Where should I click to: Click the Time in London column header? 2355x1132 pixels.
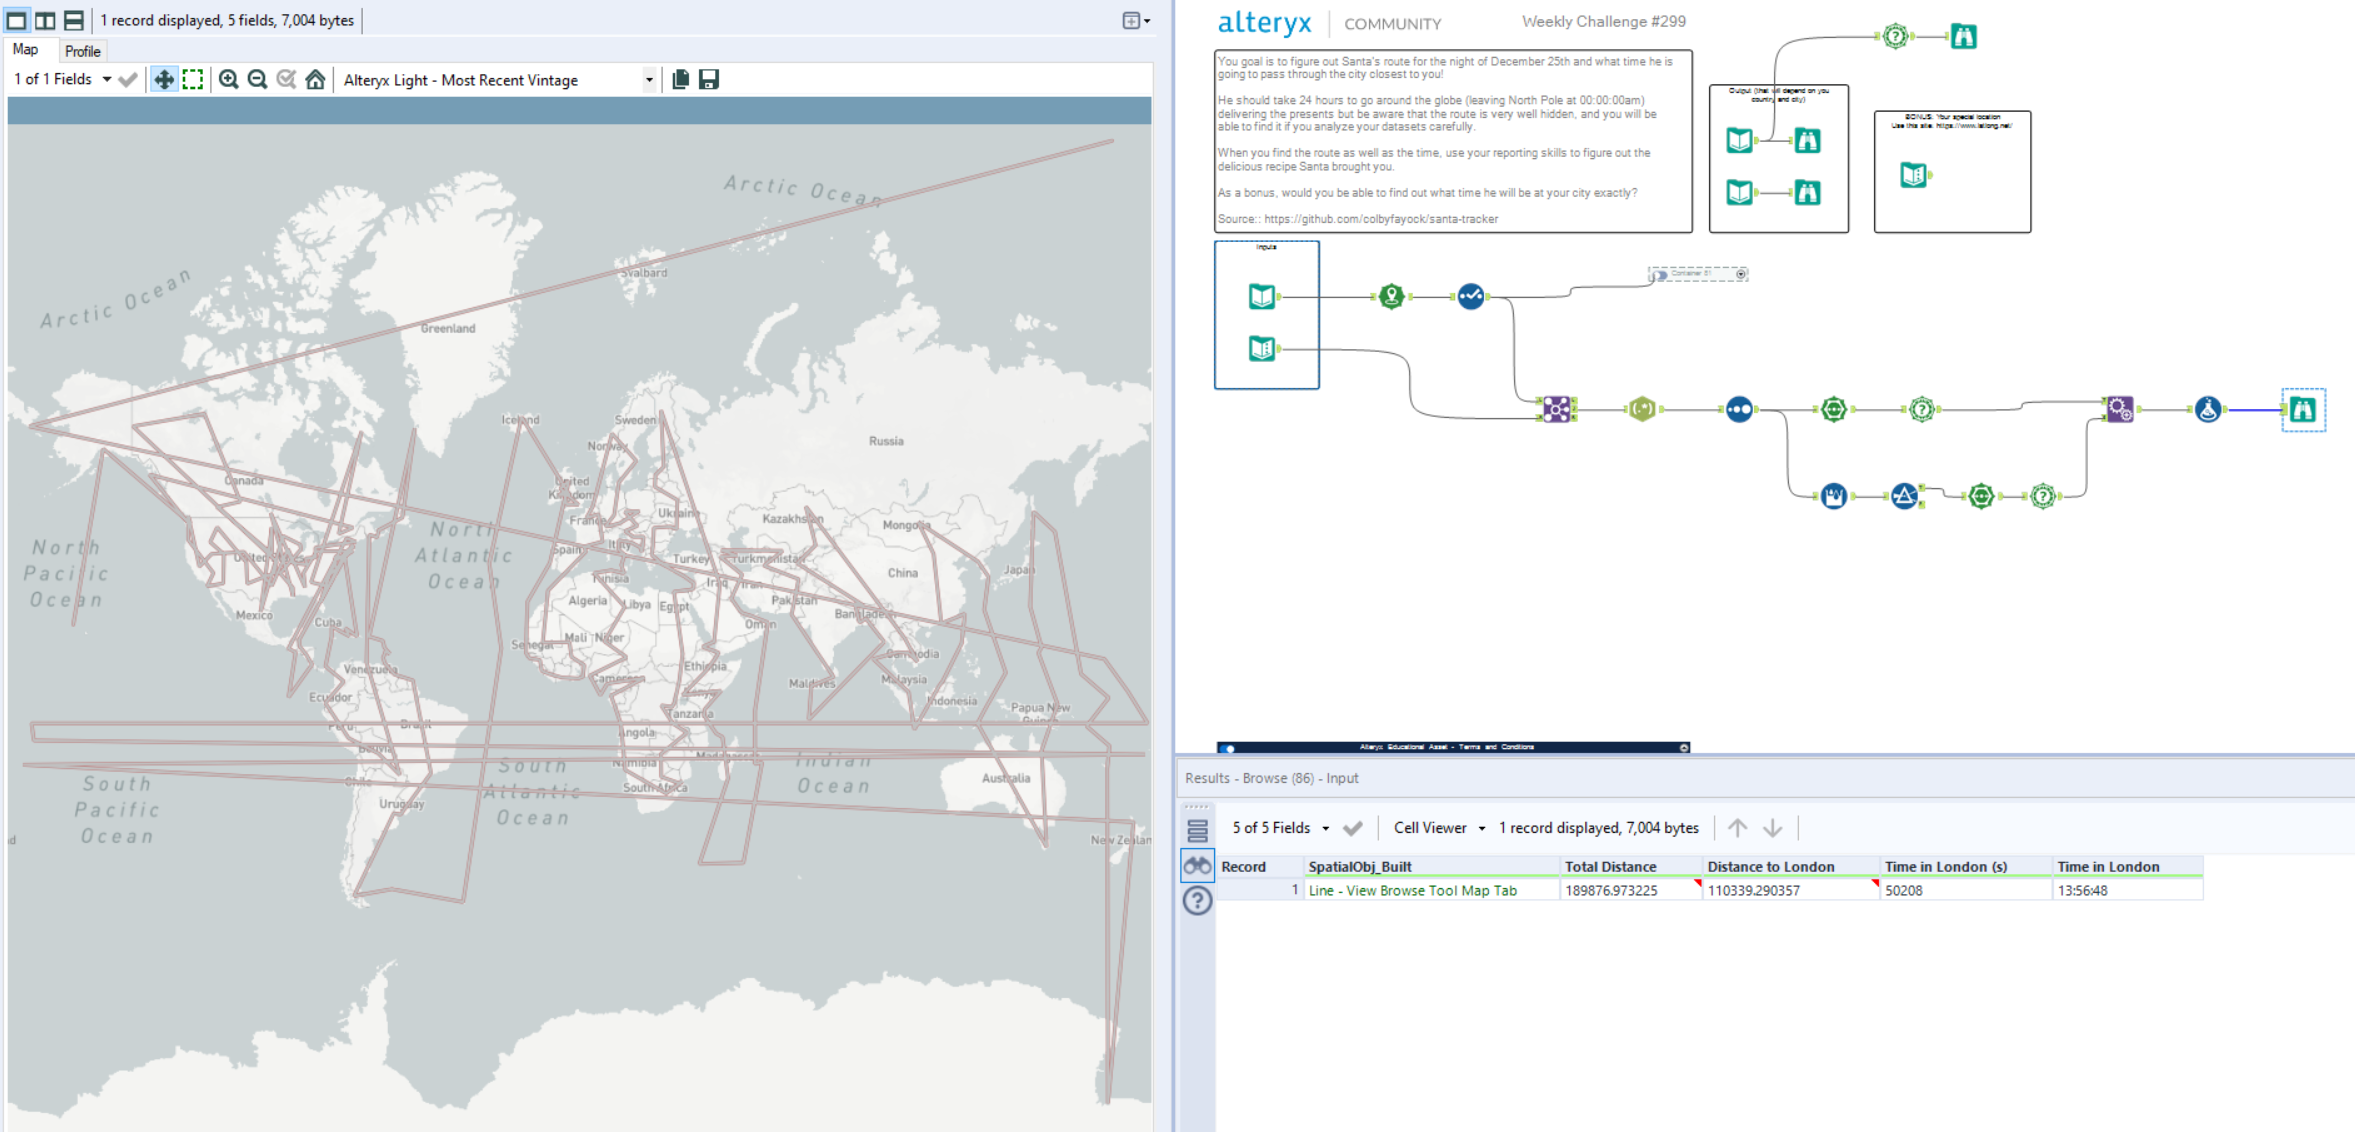pyautogui.click(x=2127, y=867)
